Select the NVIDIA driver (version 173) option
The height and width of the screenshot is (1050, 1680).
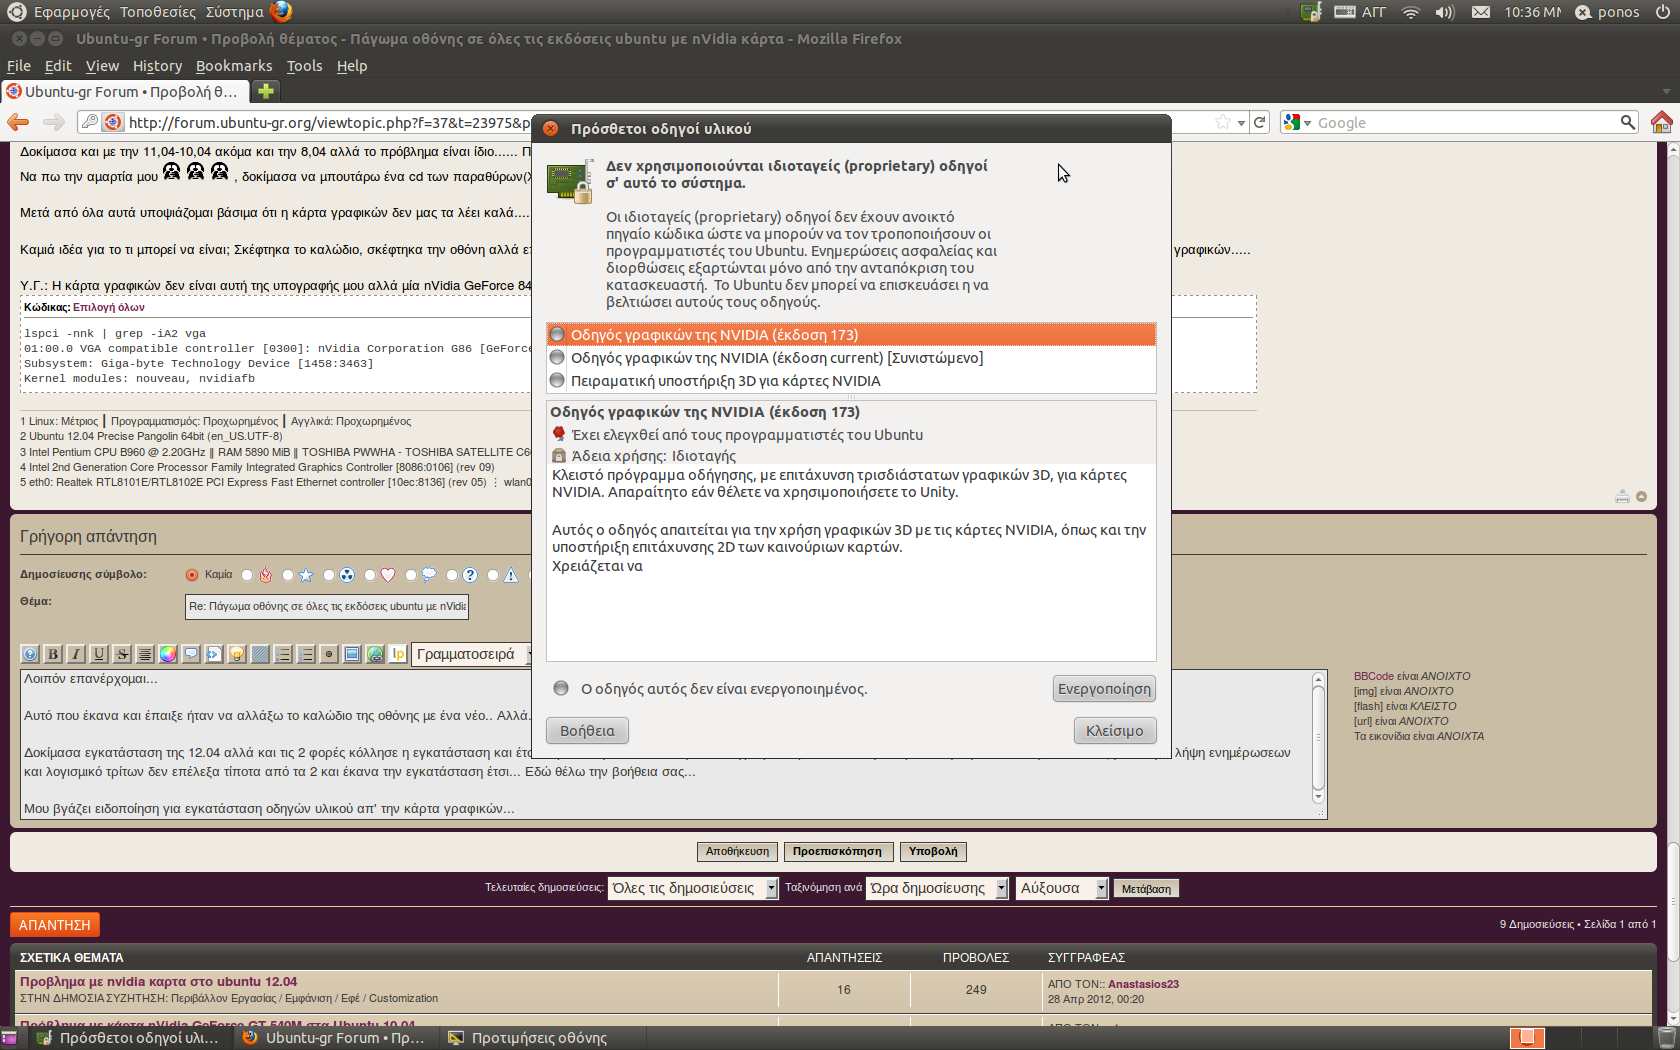[x=851, y=335]
